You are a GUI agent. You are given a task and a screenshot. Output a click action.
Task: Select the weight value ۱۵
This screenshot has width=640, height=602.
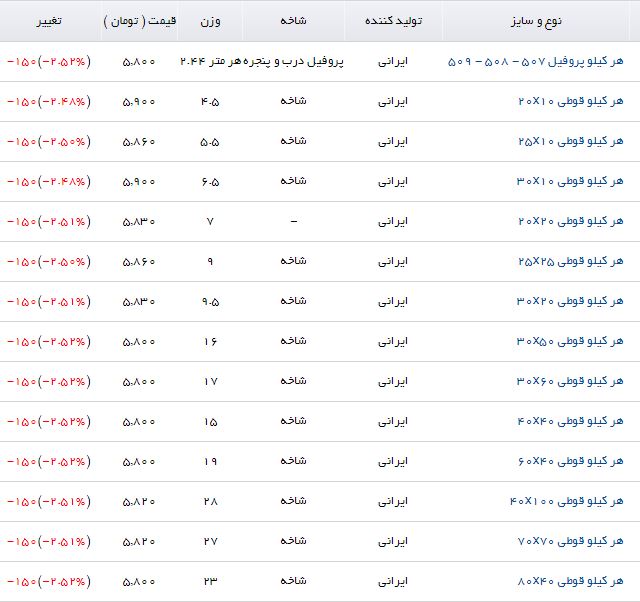pos(210,422)
